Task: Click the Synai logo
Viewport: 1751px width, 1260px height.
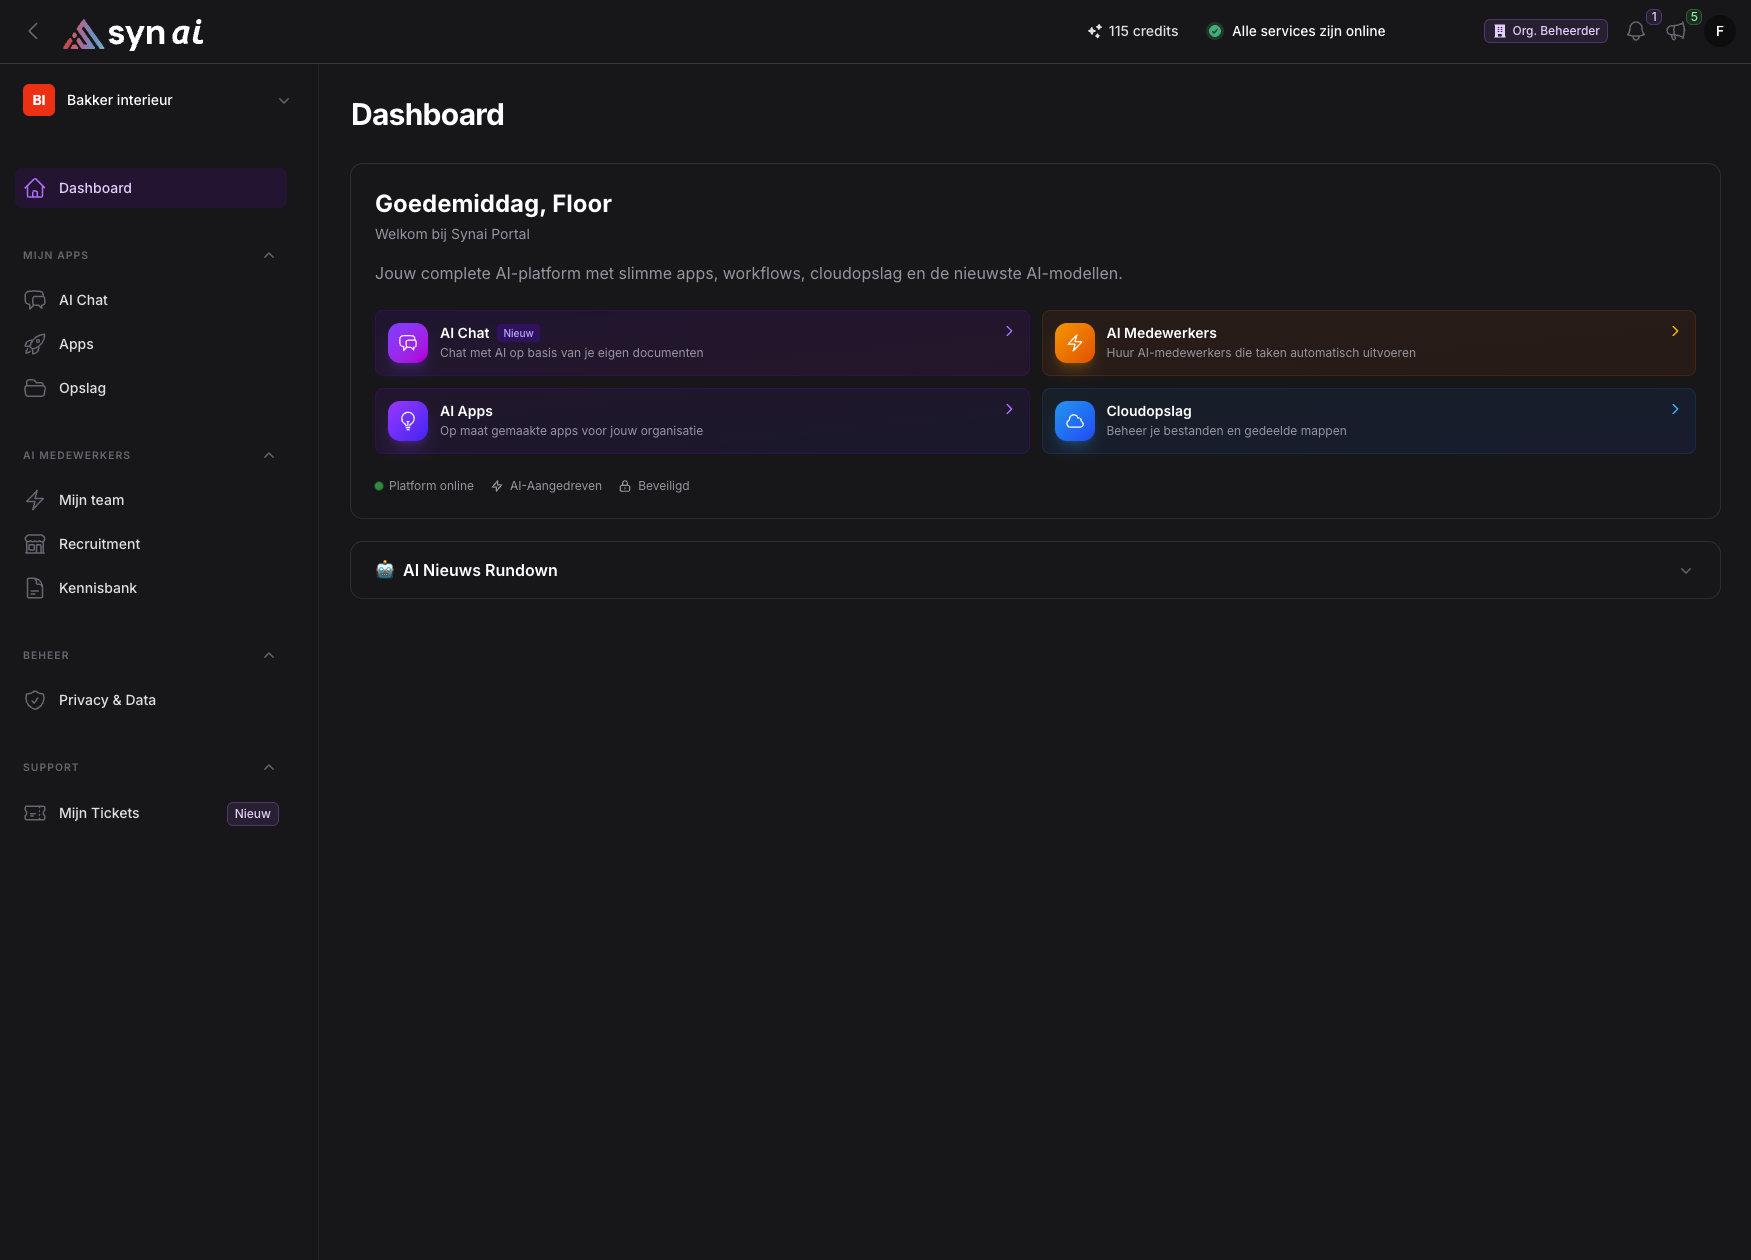Action: point(134,33)
